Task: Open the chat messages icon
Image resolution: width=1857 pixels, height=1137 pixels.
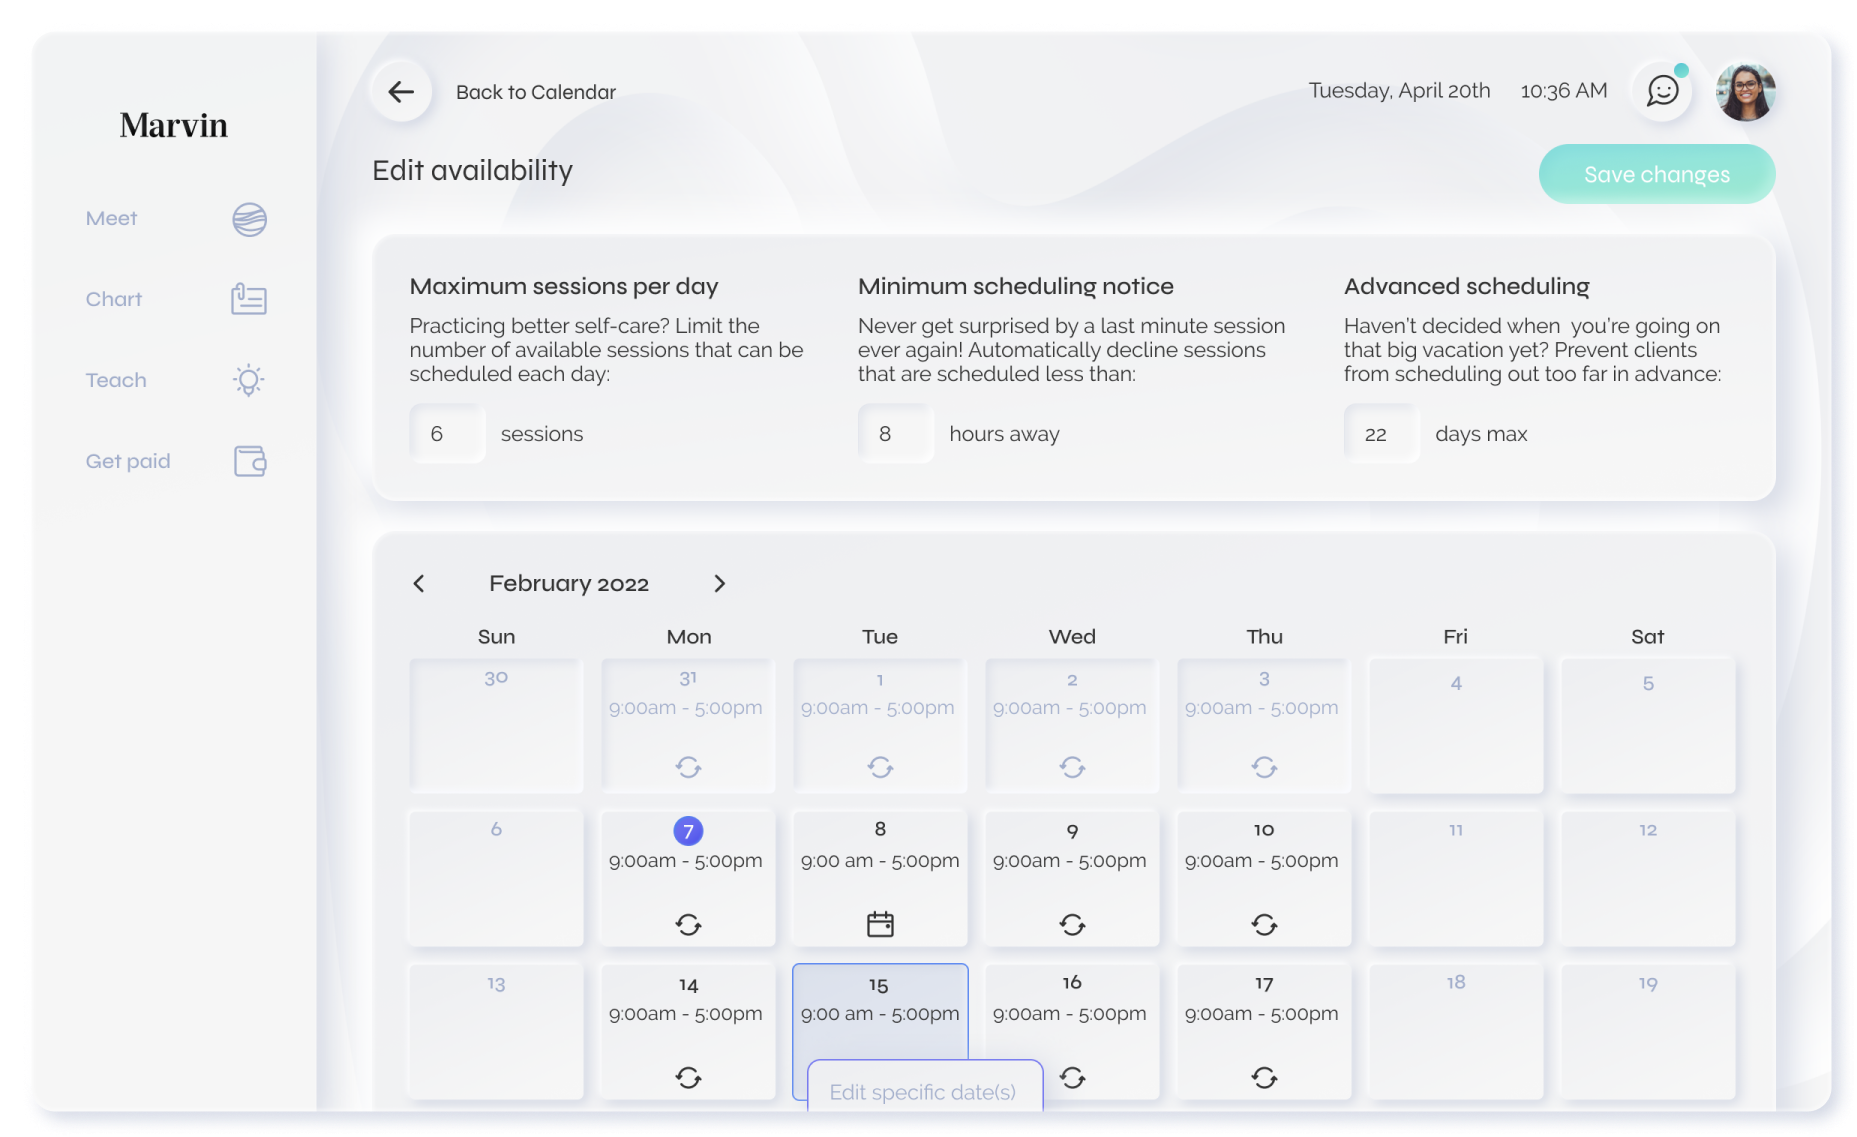Action: pyautogui.click(x=1662, y=92)
